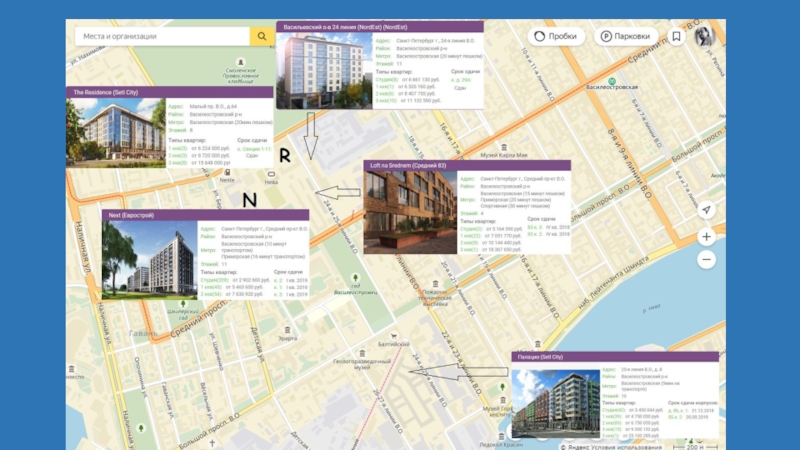Viewport: 800px width, 450px height.
Task: Click the 'Геологоразведочный музей' map label
Action: pyautogui.click(x=362, y=364)
